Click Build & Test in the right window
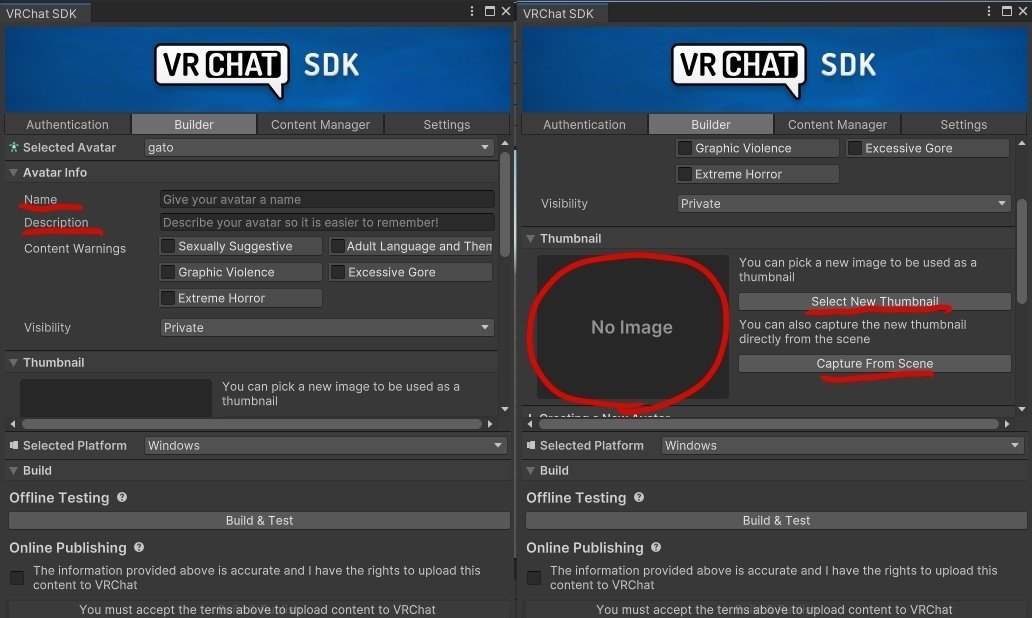 point(776,521)
